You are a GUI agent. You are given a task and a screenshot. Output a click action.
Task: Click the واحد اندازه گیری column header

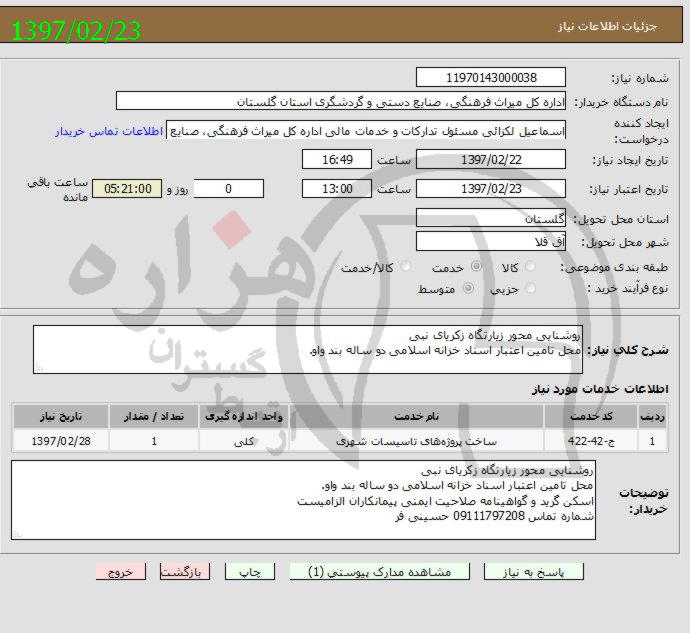pos(243,416)
